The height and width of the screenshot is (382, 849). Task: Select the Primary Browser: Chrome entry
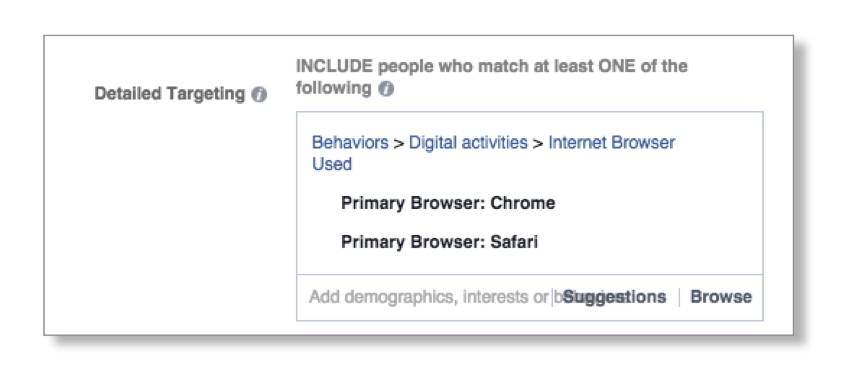tap(448, 203)
